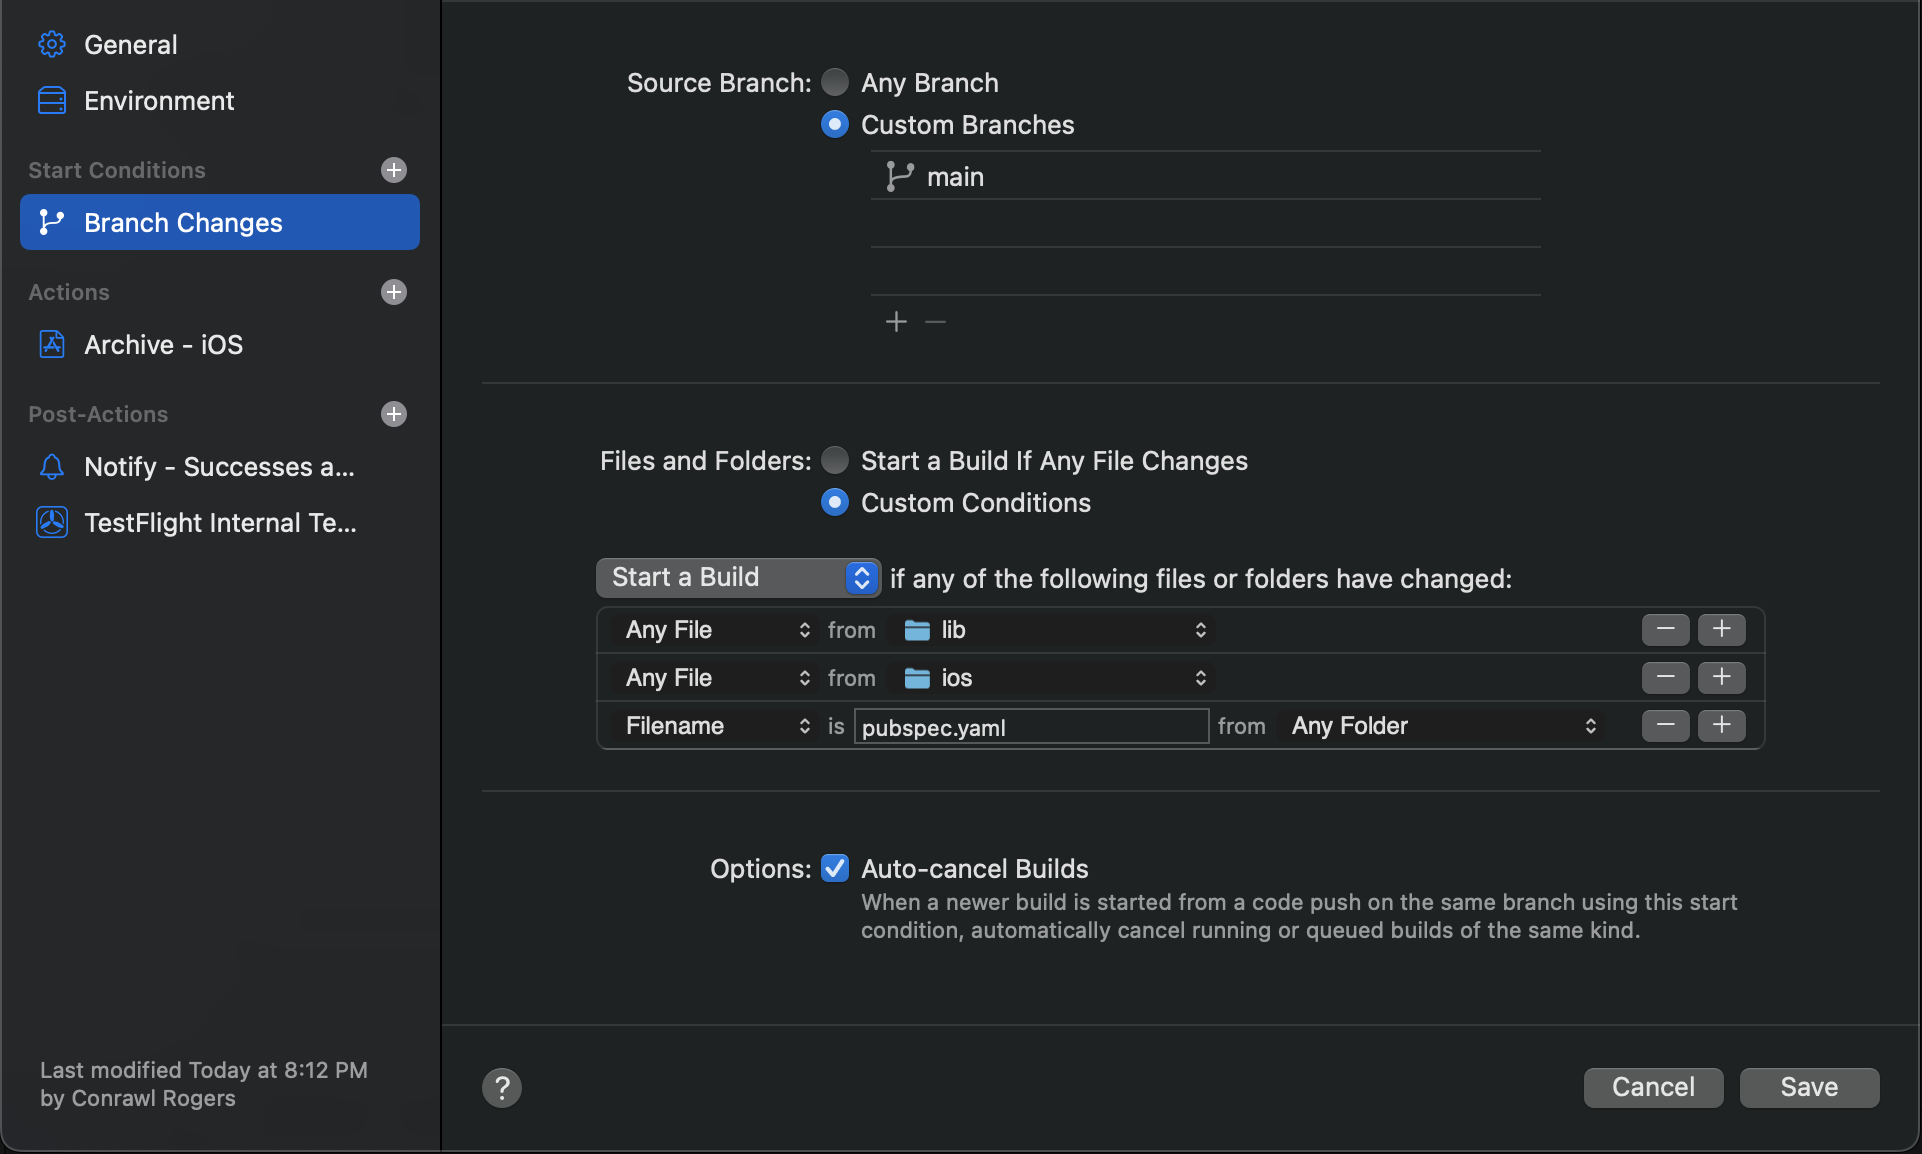Image resolution: width=1922 pixels, height=1154 pixels.
Task: Select the Environment sidebar icon
Action: [x=51, y=100]
